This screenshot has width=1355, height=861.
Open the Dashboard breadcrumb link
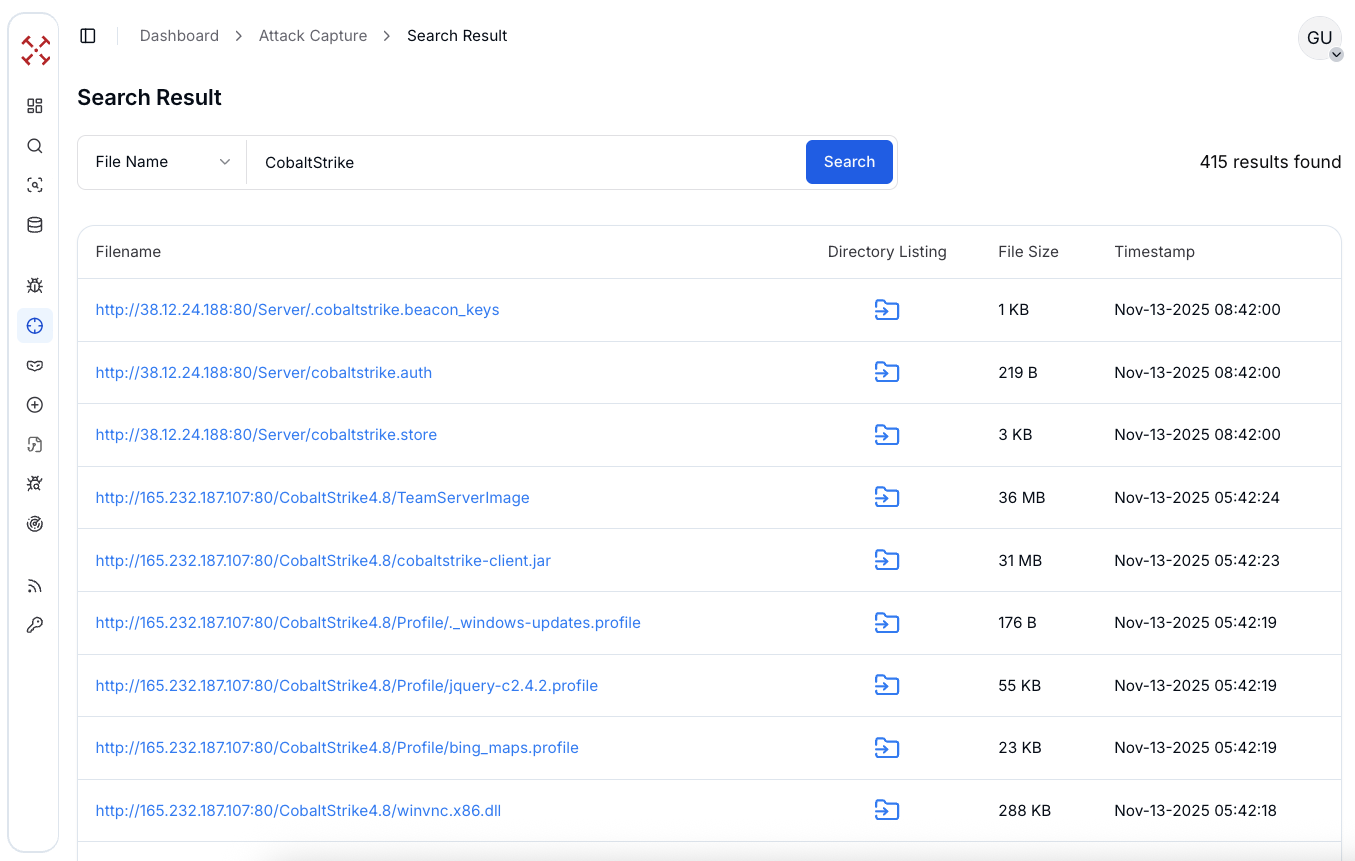coord(179,35)
